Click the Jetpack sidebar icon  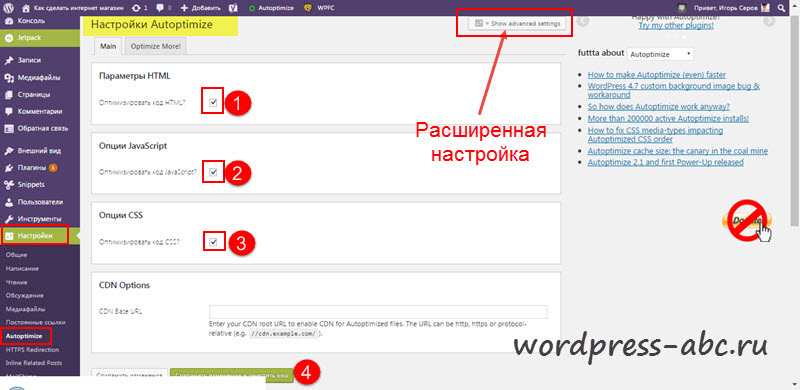(8, 38)
